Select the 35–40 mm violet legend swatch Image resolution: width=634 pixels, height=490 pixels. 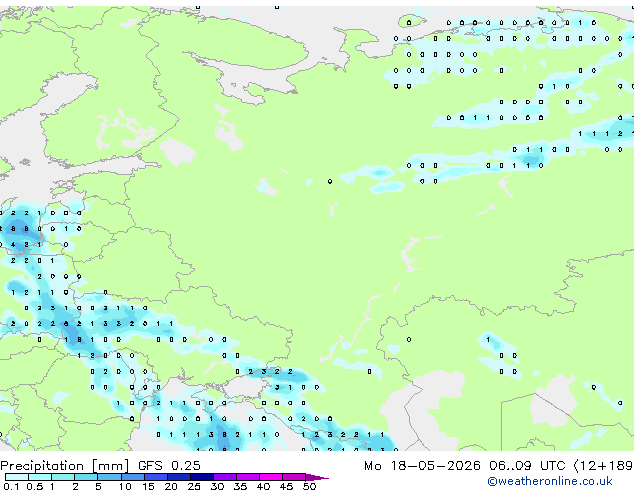pyautogui.click(x=247, y=477)
